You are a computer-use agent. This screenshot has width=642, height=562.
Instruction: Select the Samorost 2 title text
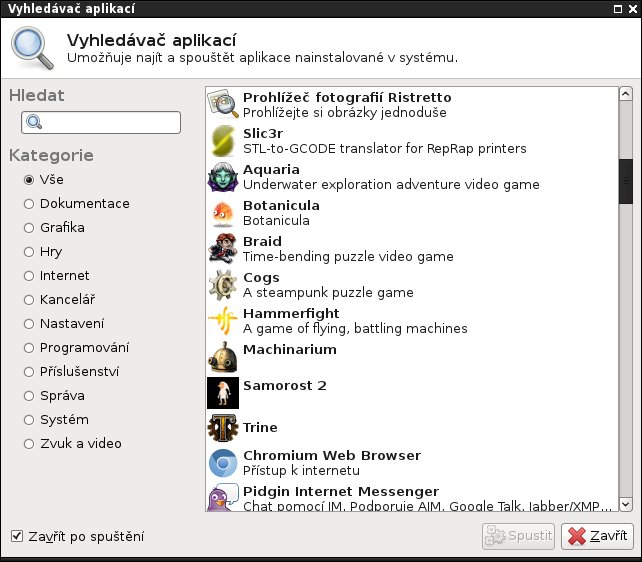point(285,386)
